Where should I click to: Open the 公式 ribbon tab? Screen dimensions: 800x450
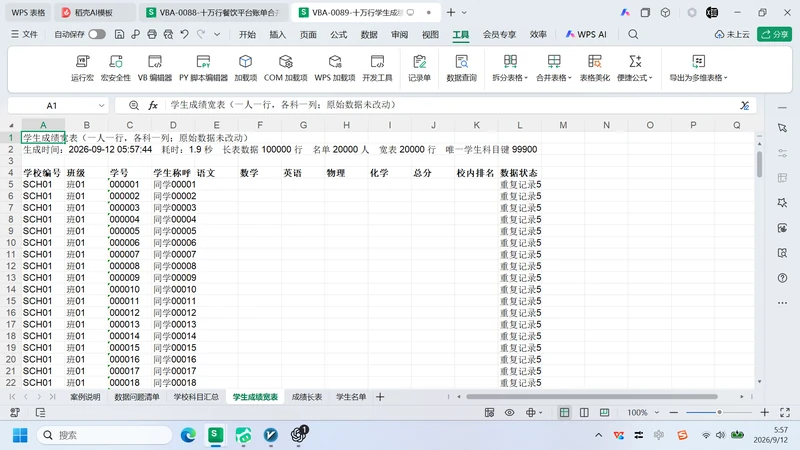[338, 34]
